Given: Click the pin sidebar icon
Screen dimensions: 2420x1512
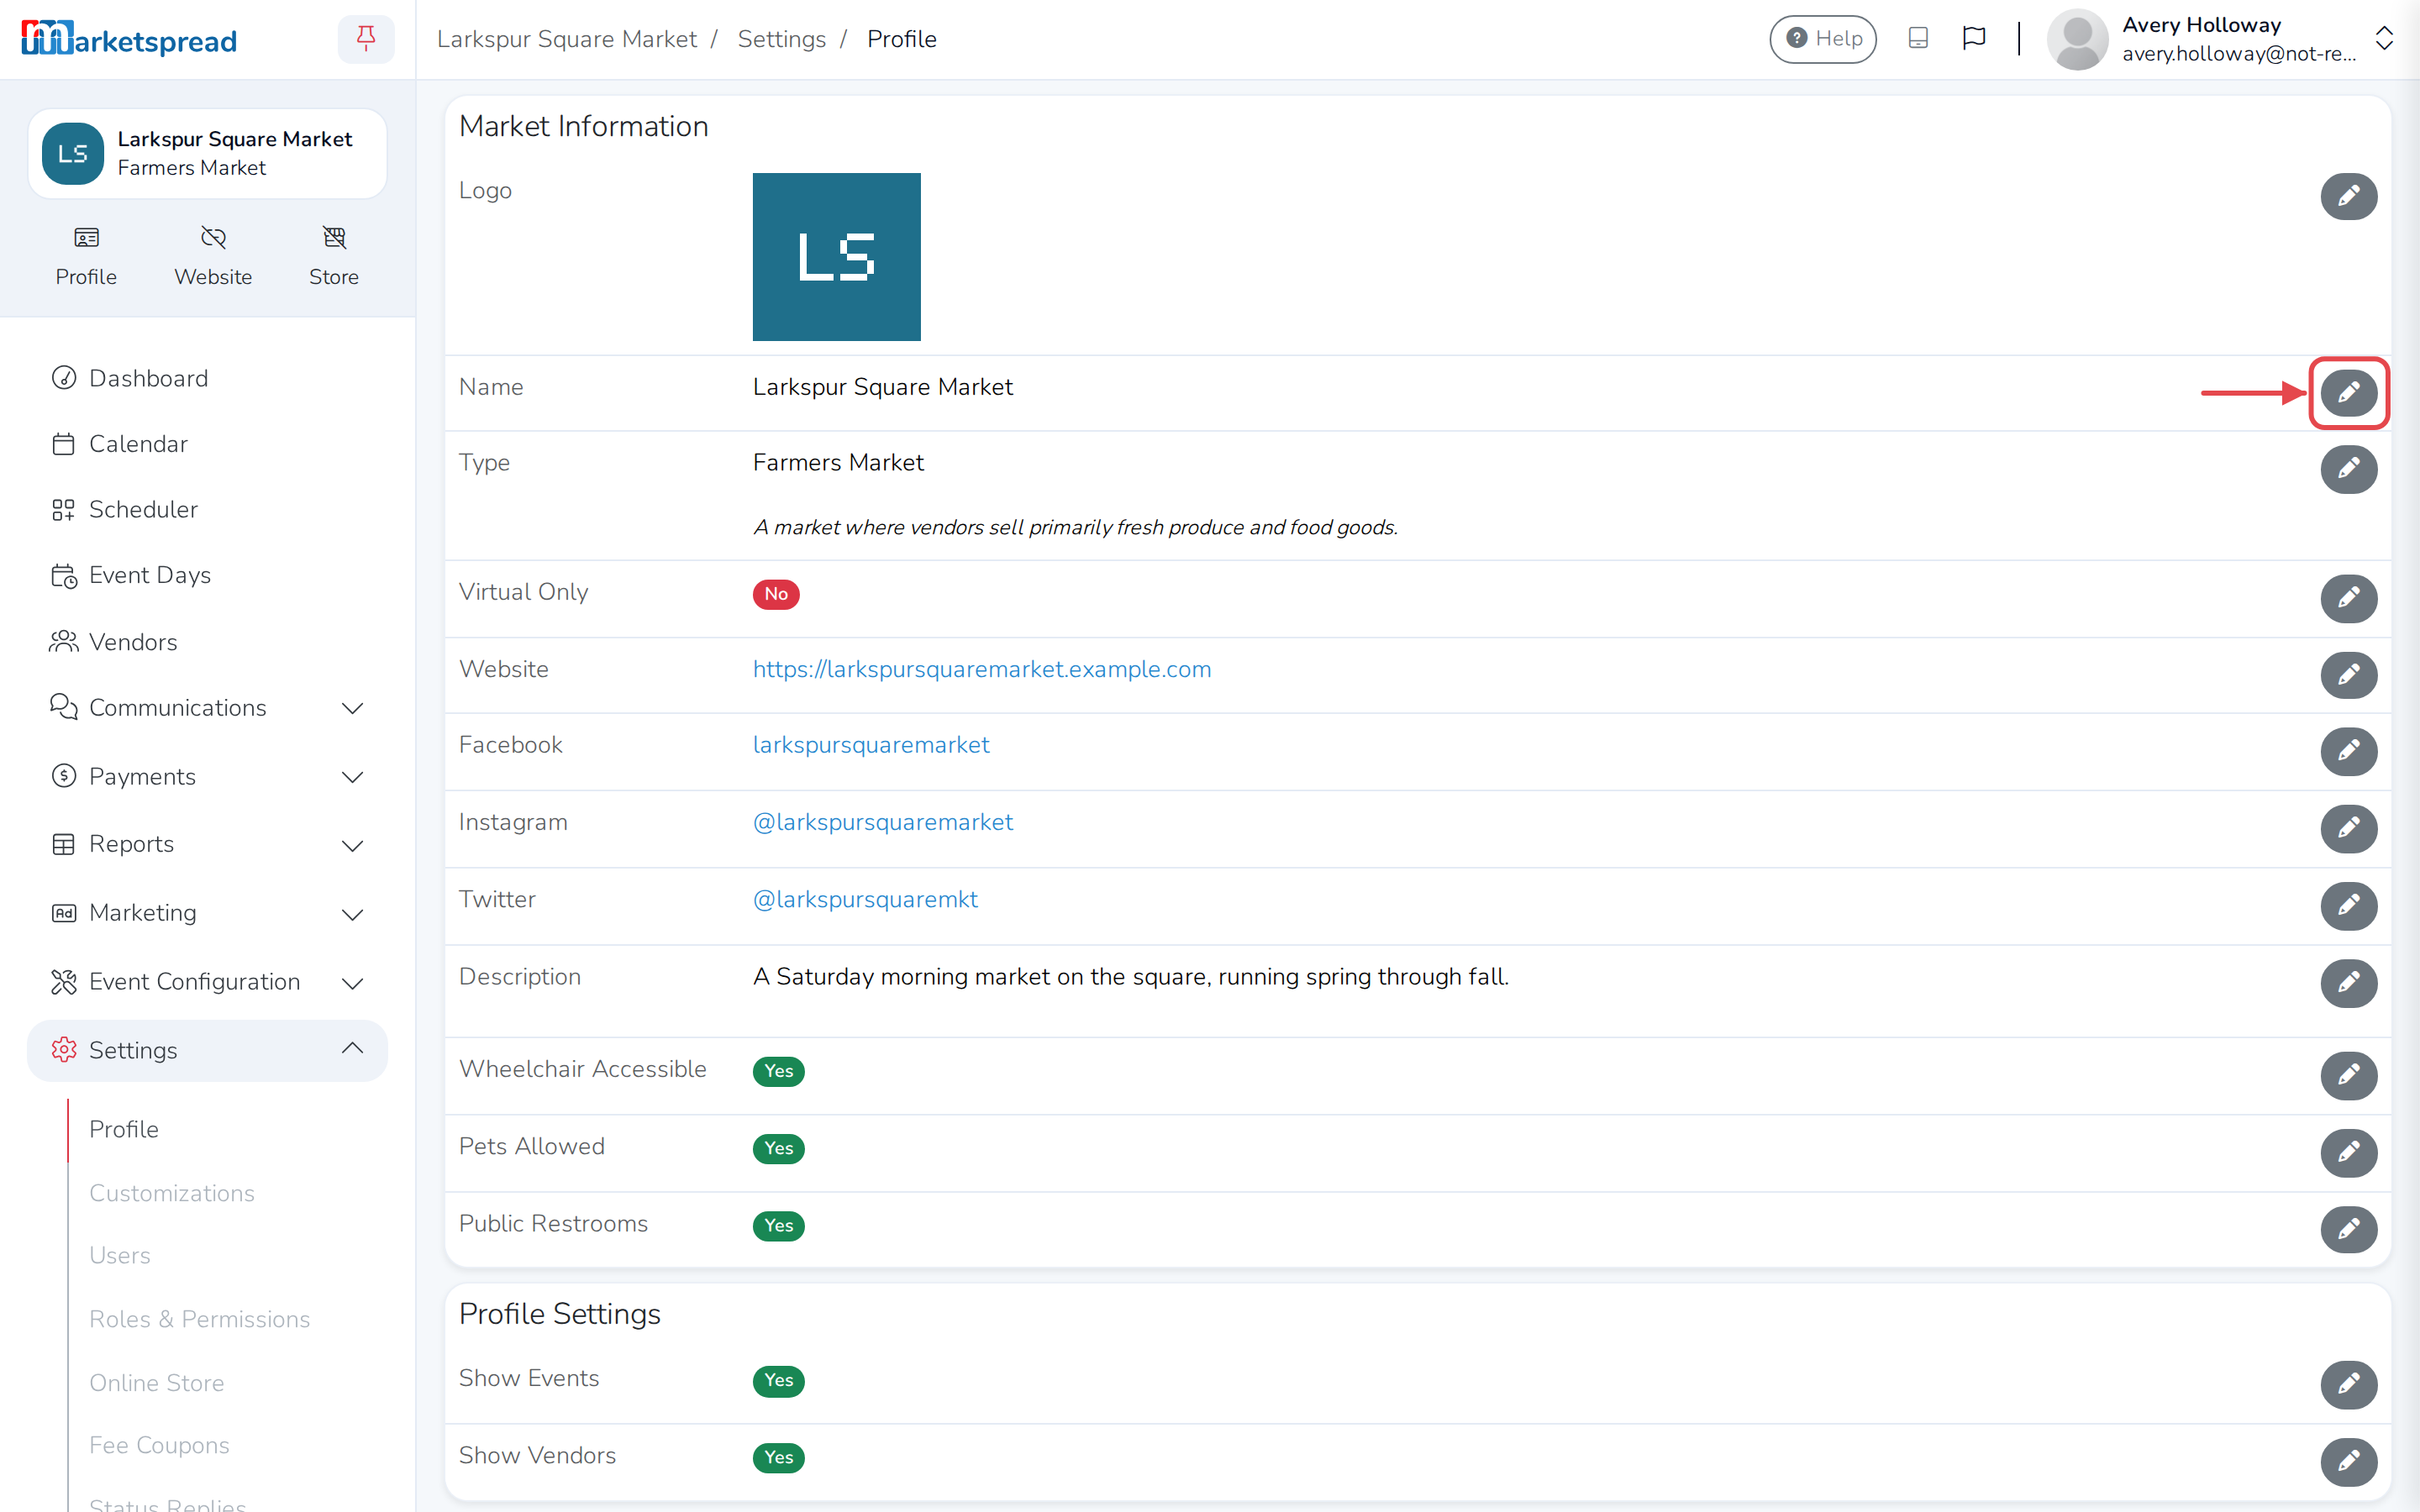Looking at the screenshot, I should pyautogui.click(x=366, y=39).
